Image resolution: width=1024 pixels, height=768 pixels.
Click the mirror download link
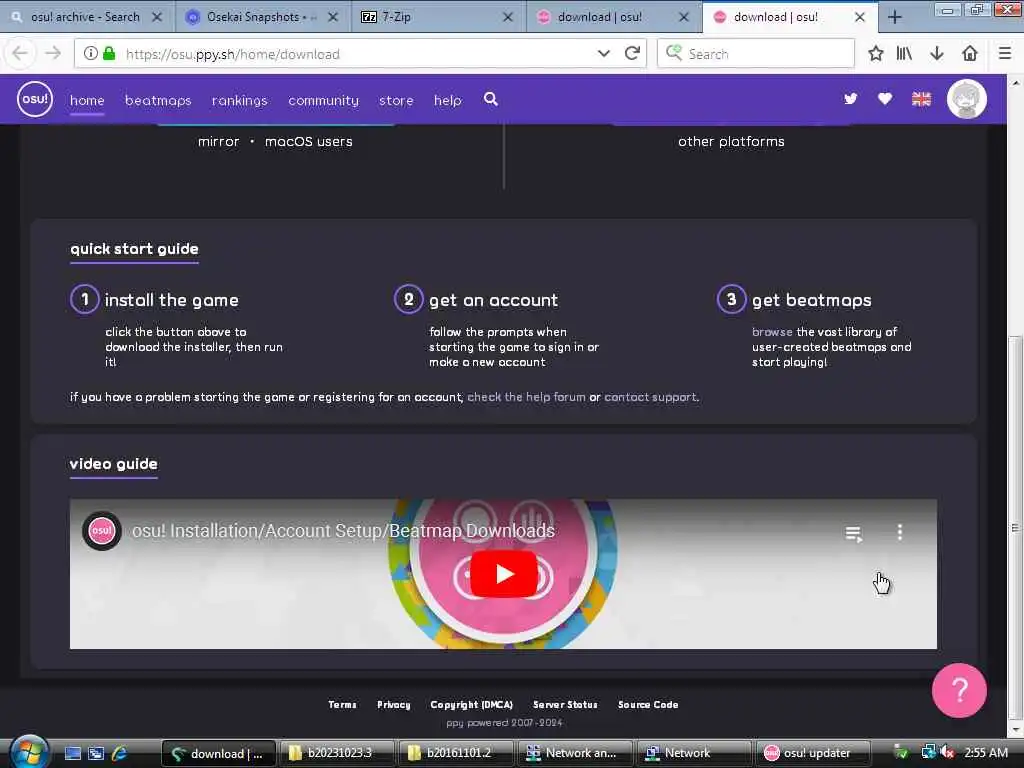click(x=219, y=142)
